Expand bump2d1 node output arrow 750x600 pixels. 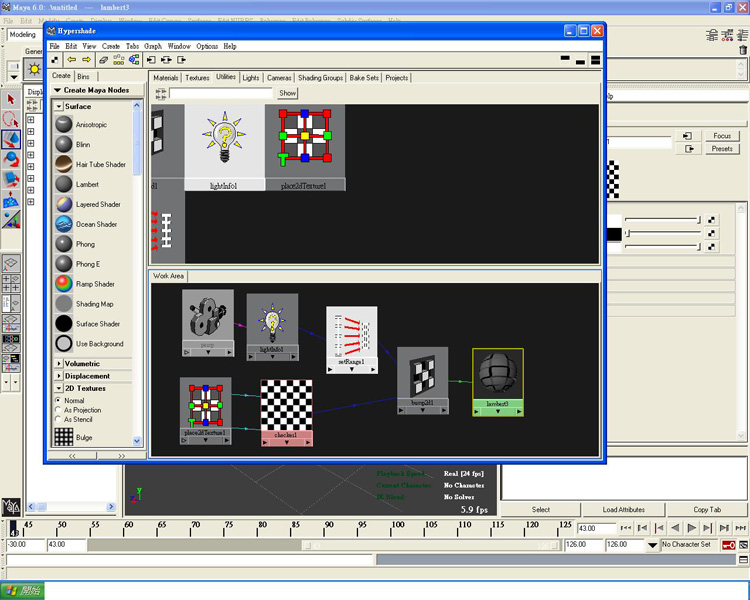[444, 411]
